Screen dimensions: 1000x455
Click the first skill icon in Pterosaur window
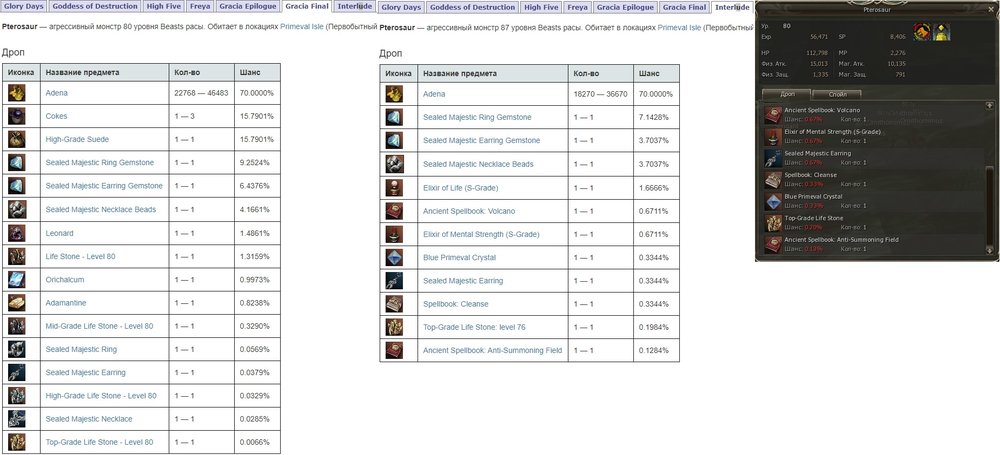[x=921, y=33]
